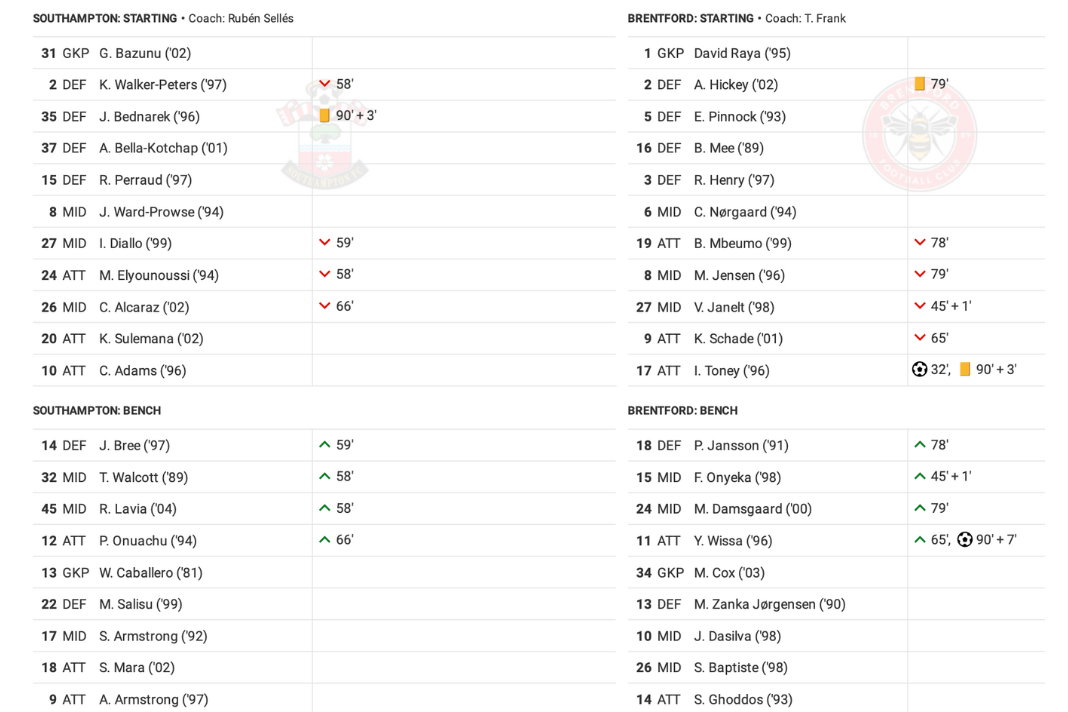
Task: Click the red substitution arrow for B. Mbeumo
Action: pyautogui.click(x=920, y=243)
